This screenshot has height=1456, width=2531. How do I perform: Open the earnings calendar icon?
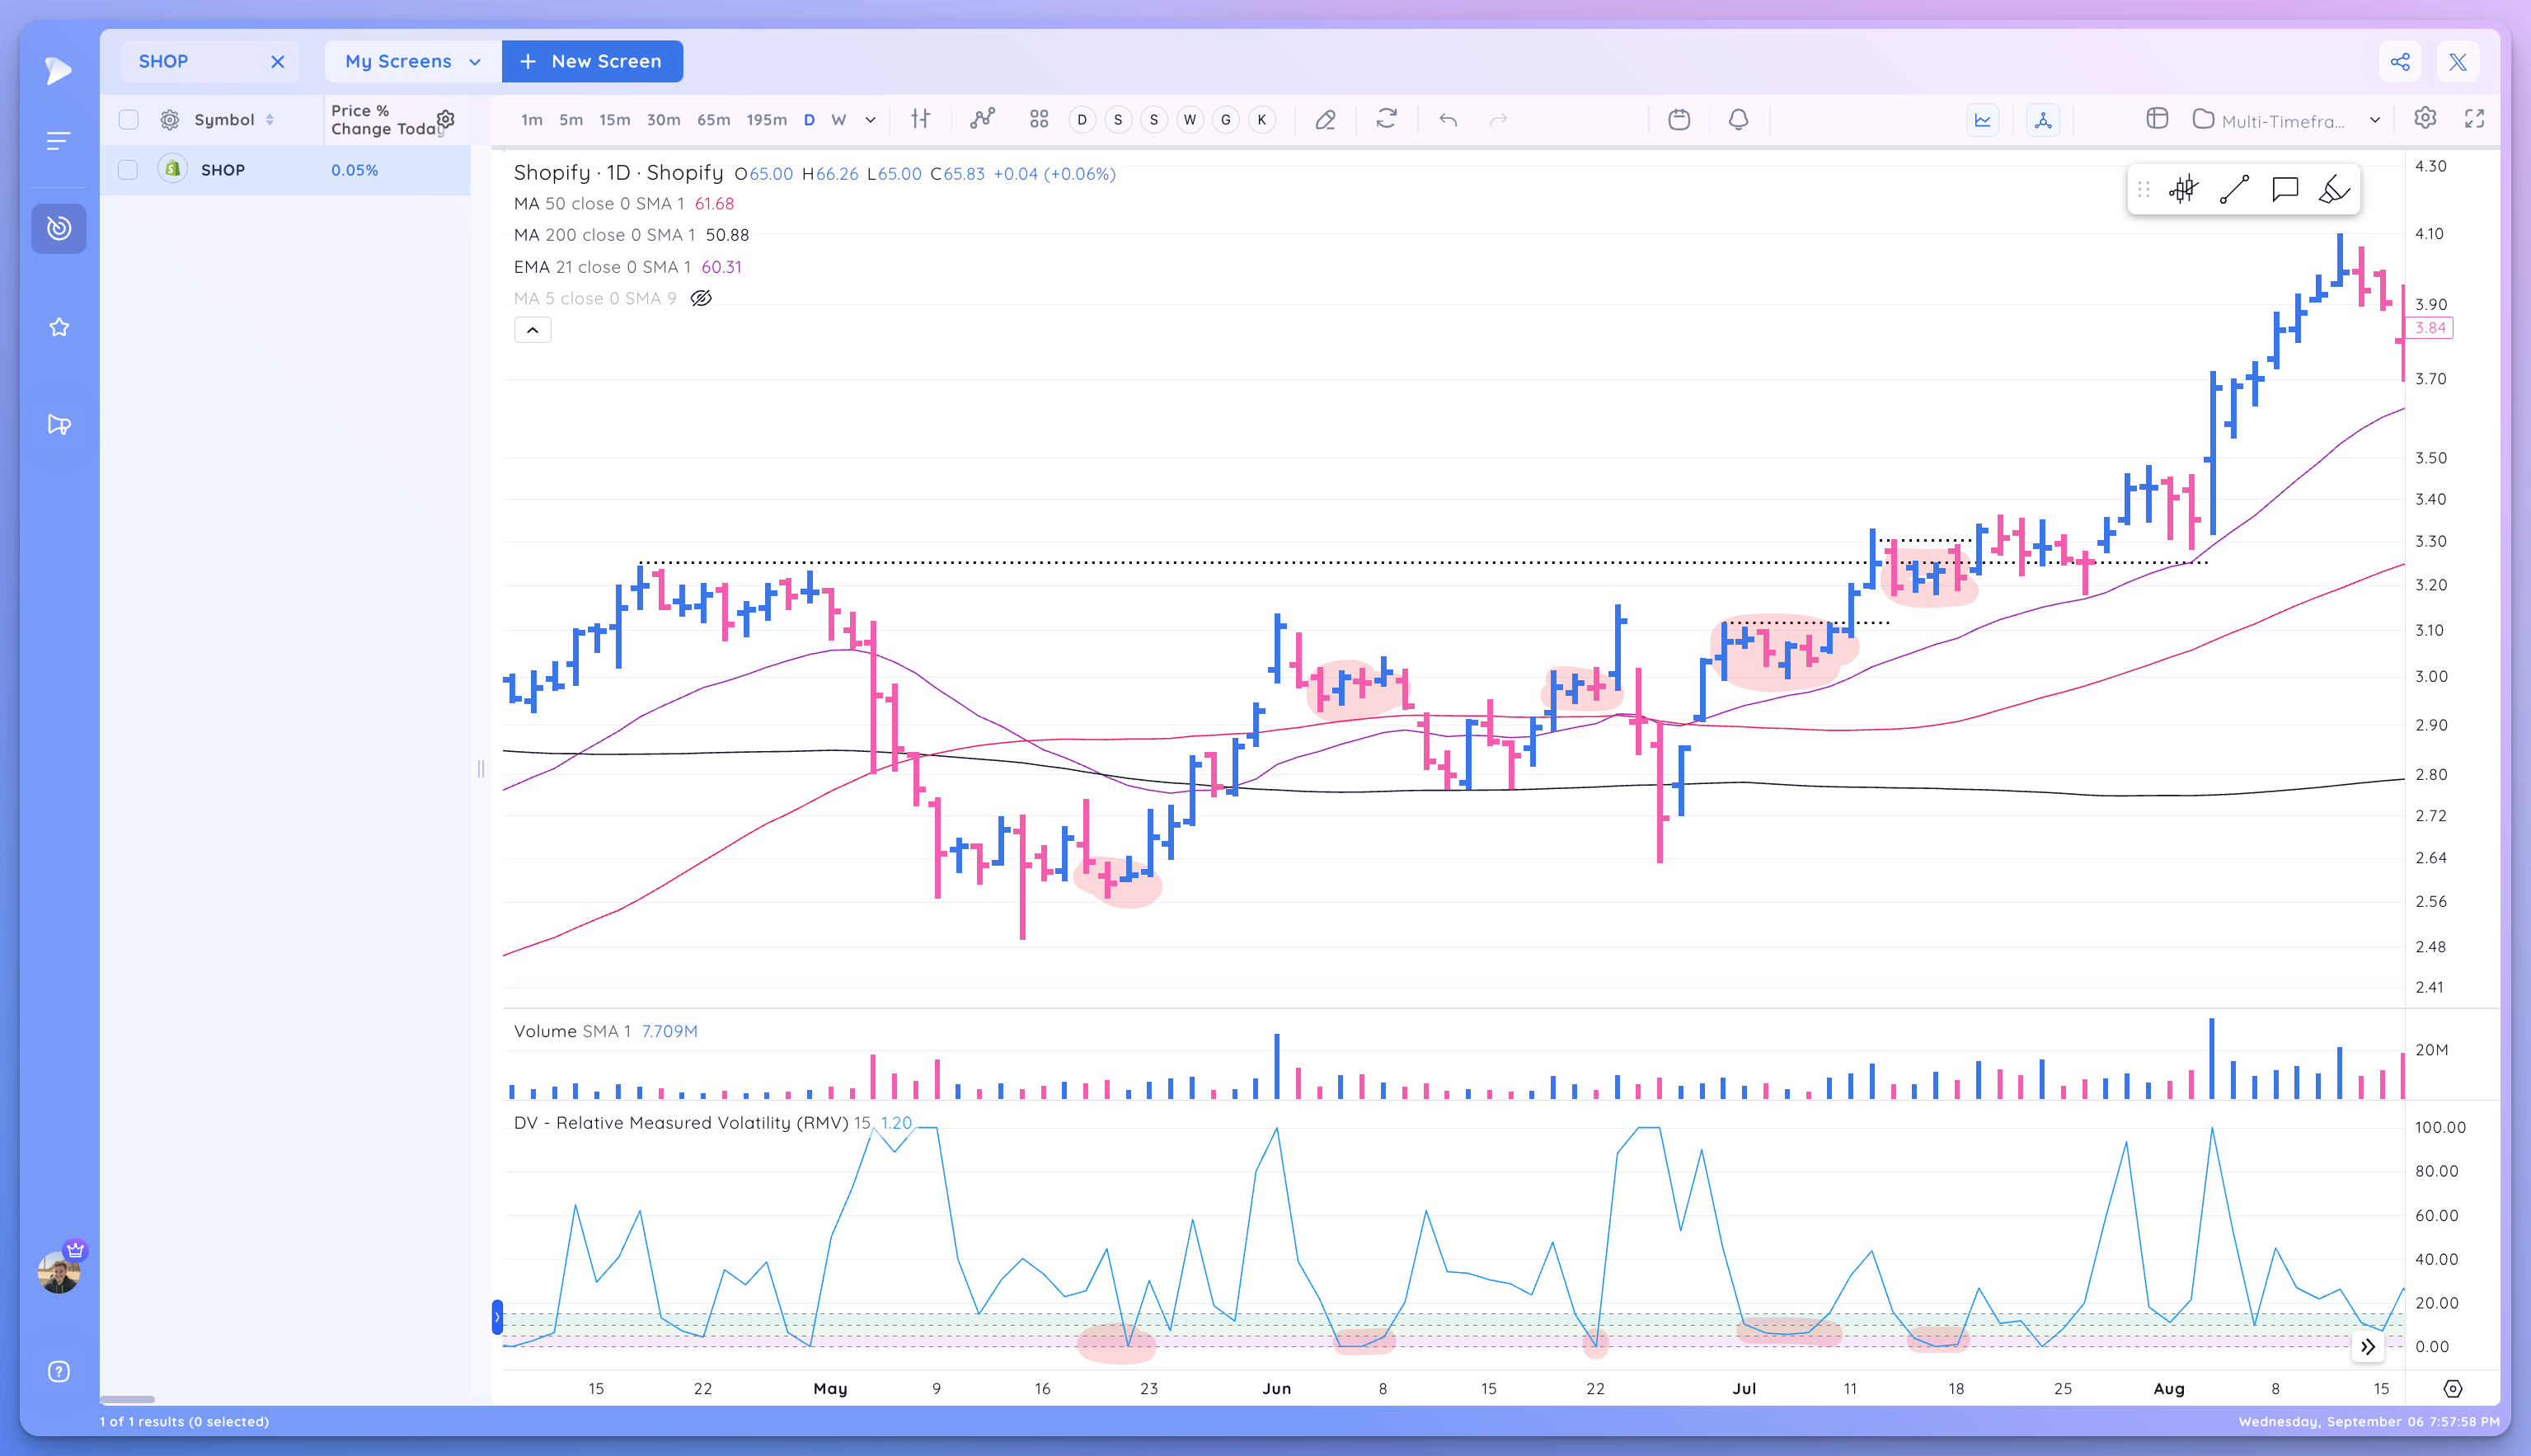[x=1679, y=119]
